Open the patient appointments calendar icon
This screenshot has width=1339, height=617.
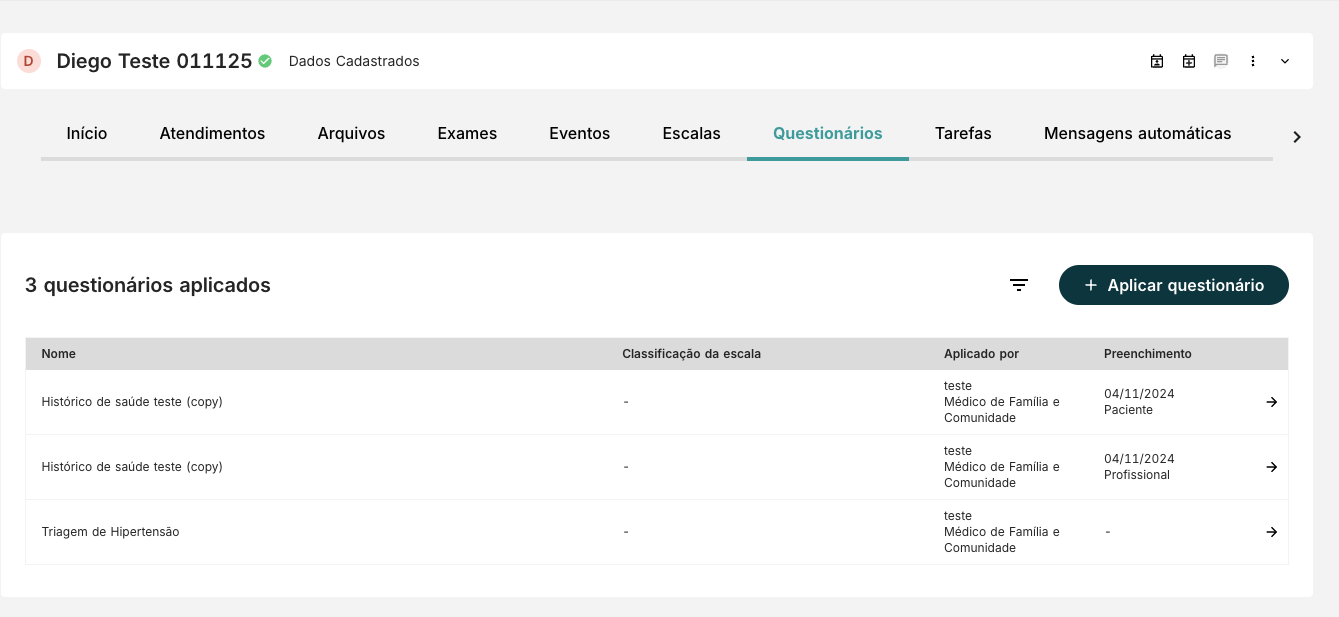point(1157,61)
